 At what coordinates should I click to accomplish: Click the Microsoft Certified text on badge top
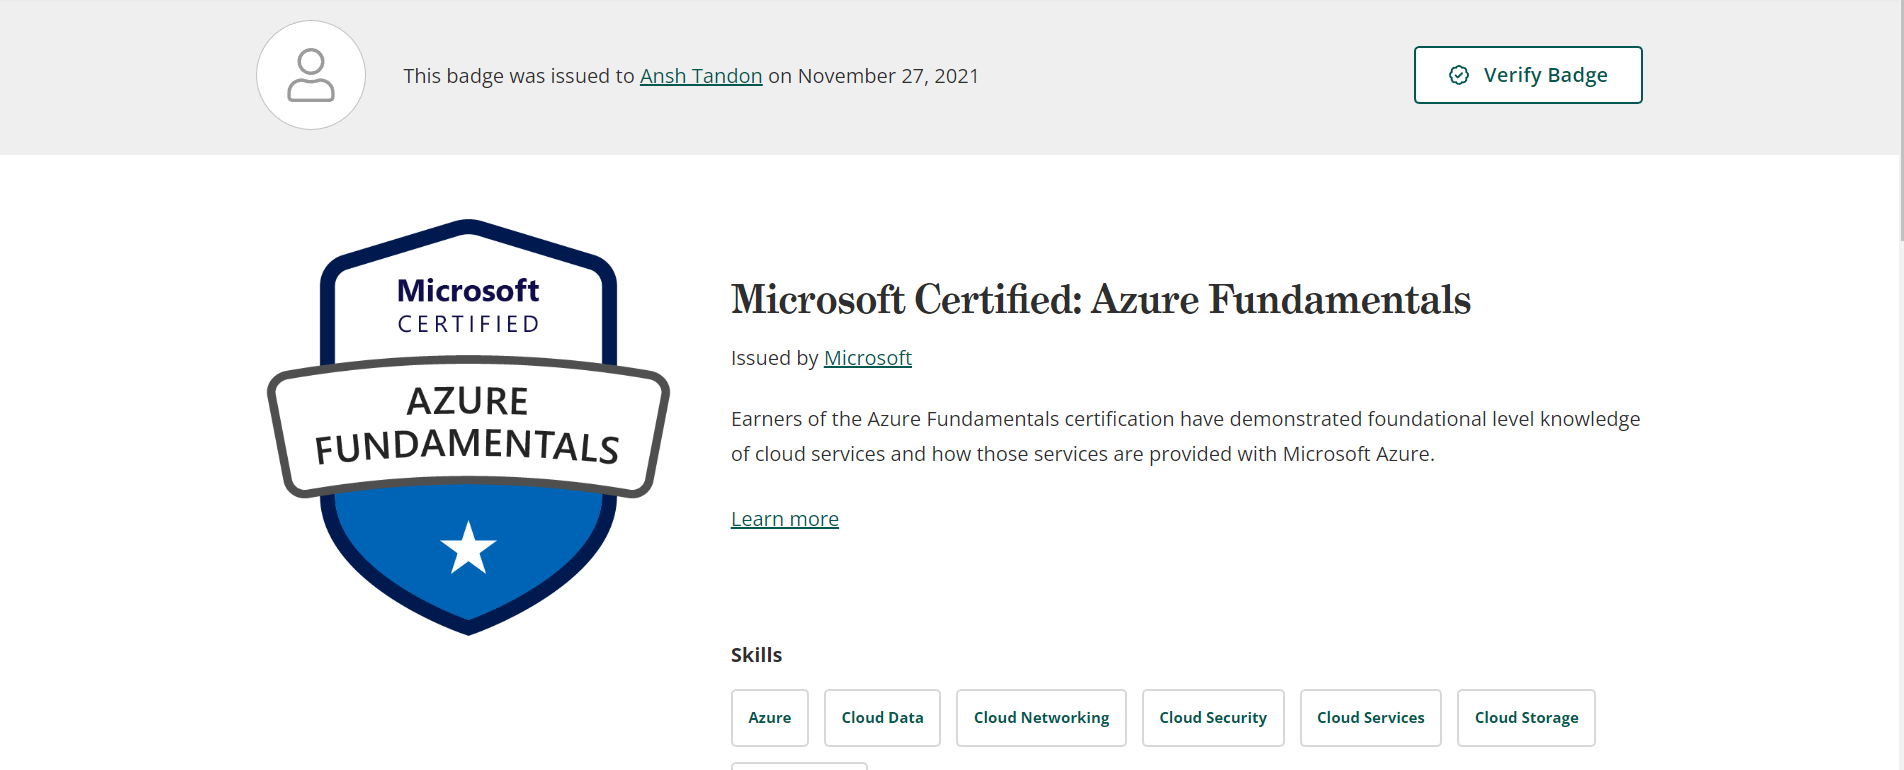468,305
